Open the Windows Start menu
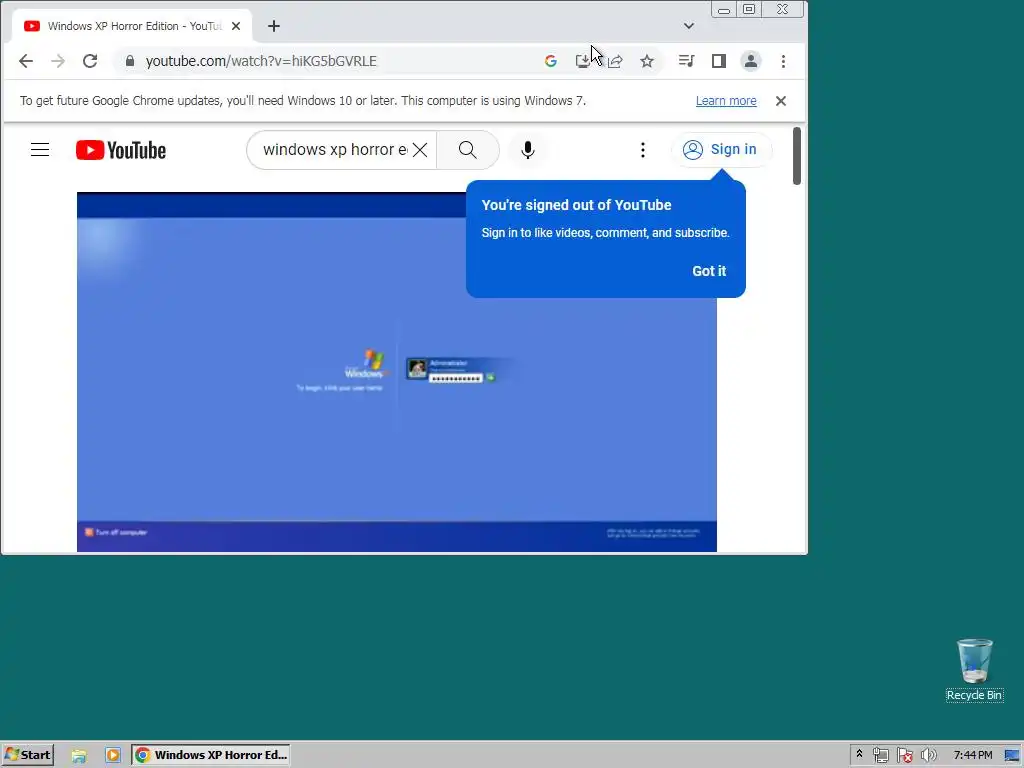 click(x=27, y=755)
